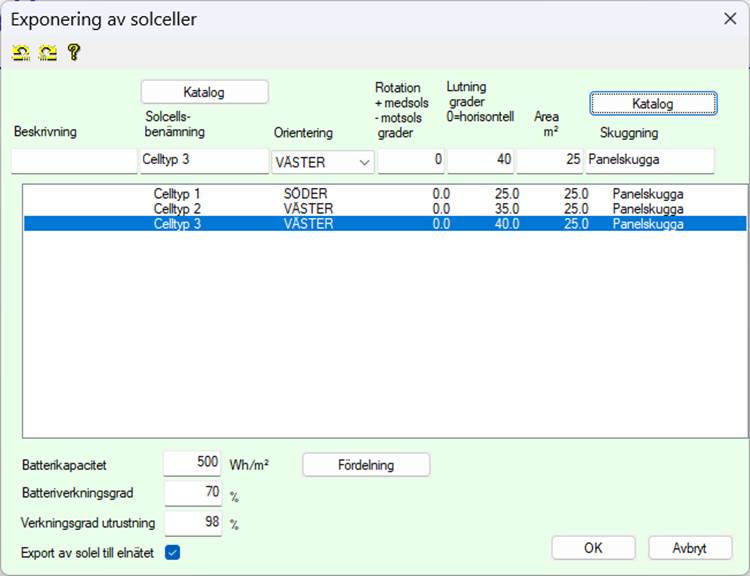
Task: Click the Fördelning button
Action: click(365, 465)
